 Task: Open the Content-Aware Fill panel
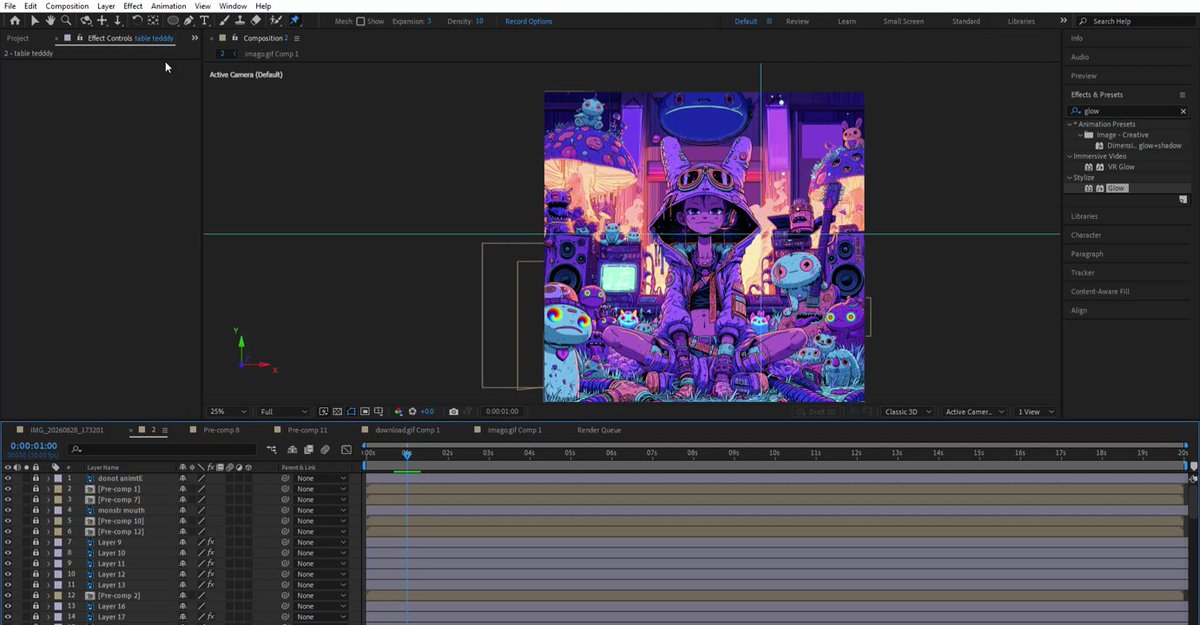point(1100,291)
